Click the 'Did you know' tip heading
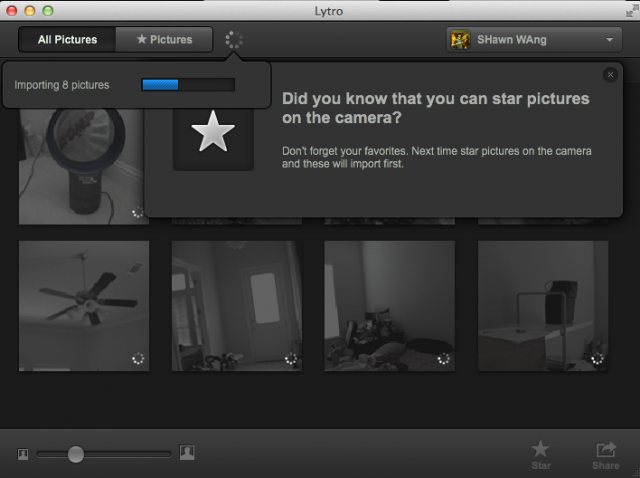The width and height of the screenshot is (640, 478). click(x=436, y=108)
